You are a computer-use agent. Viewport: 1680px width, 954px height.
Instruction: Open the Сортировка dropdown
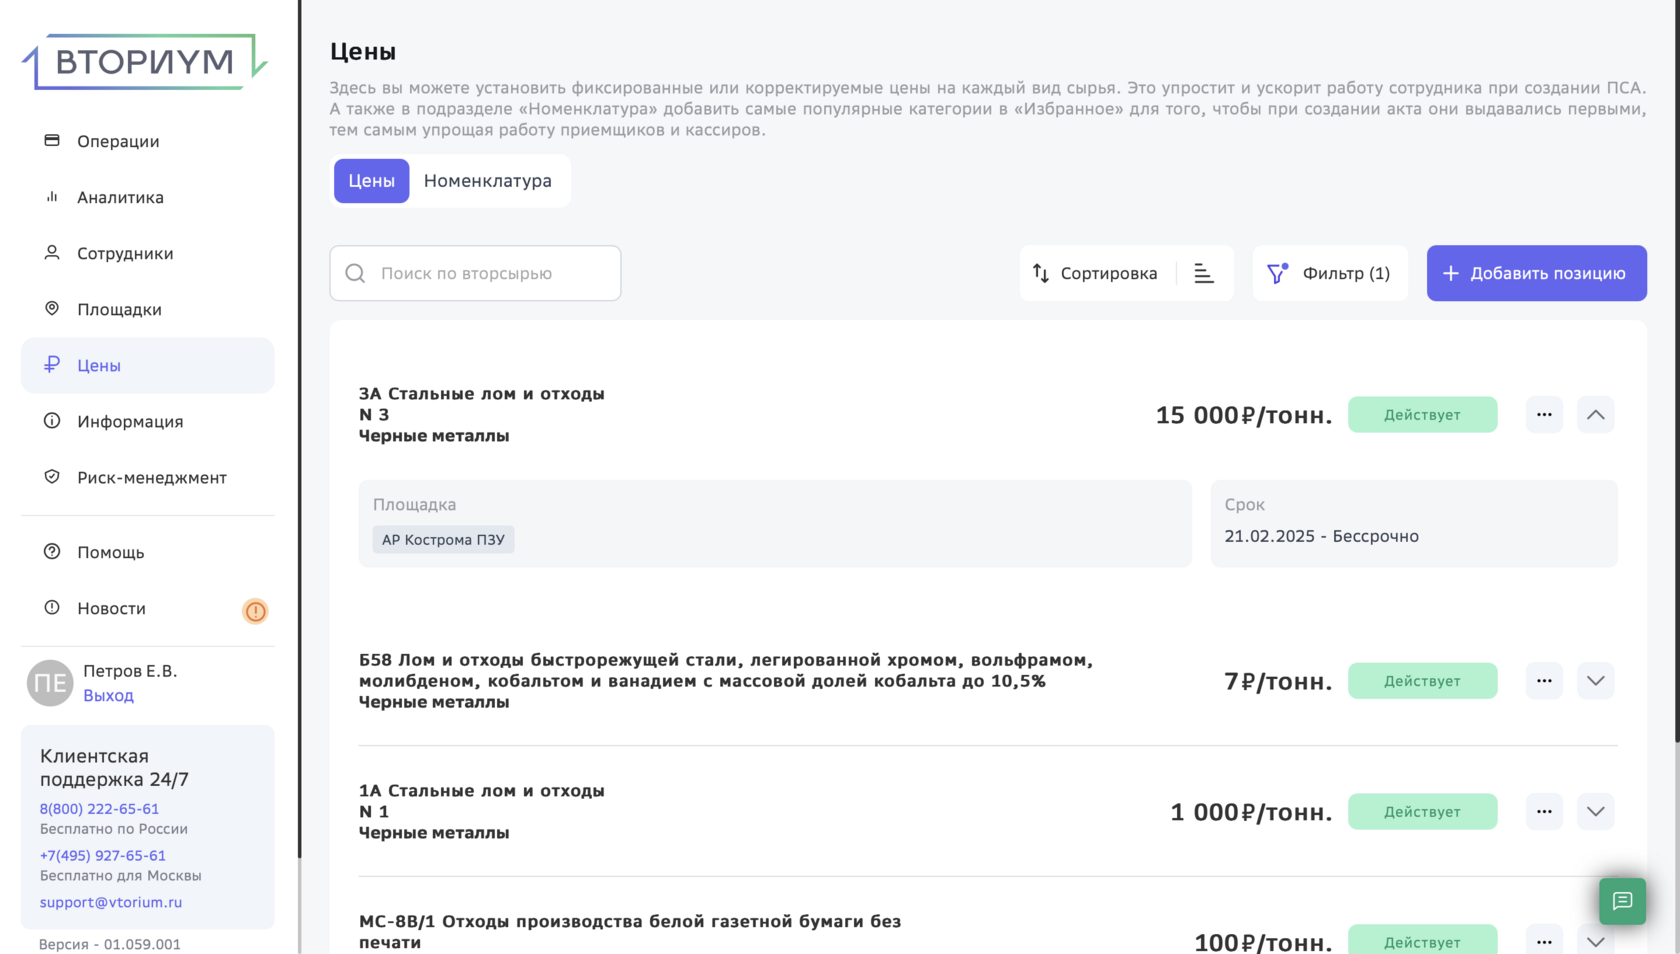[1096, 274]
